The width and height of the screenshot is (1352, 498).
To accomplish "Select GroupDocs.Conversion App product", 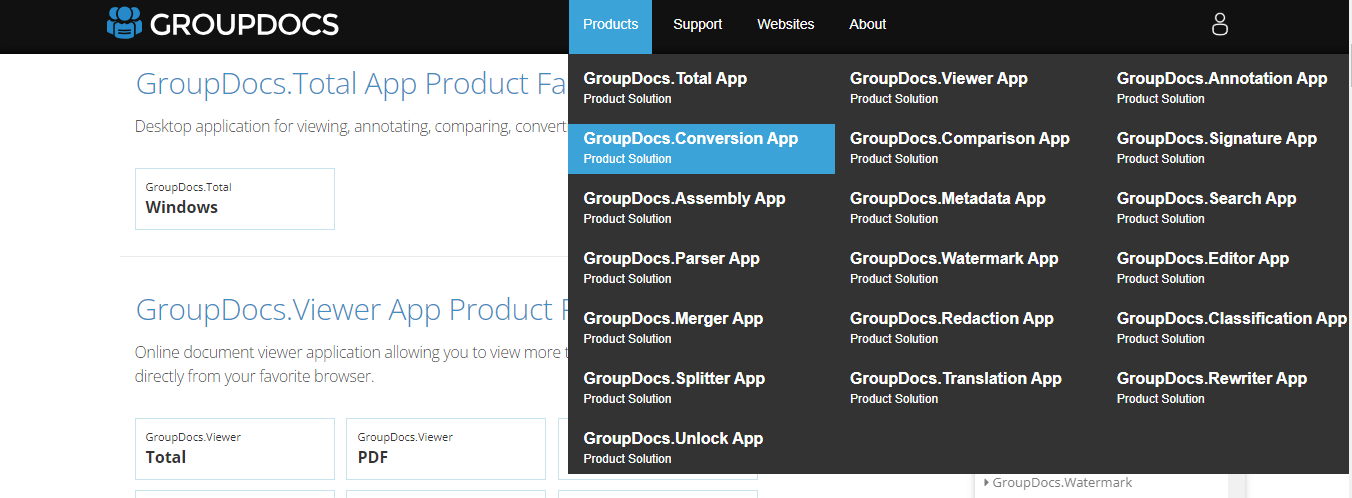I will click(x=701, y=149).
